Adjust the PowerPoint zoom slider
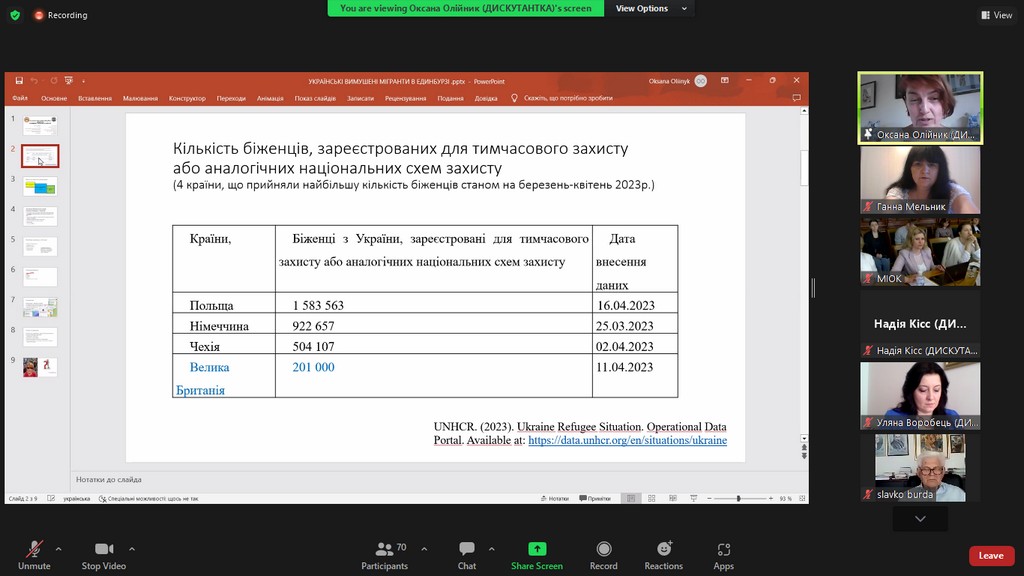 coord(739,498)
